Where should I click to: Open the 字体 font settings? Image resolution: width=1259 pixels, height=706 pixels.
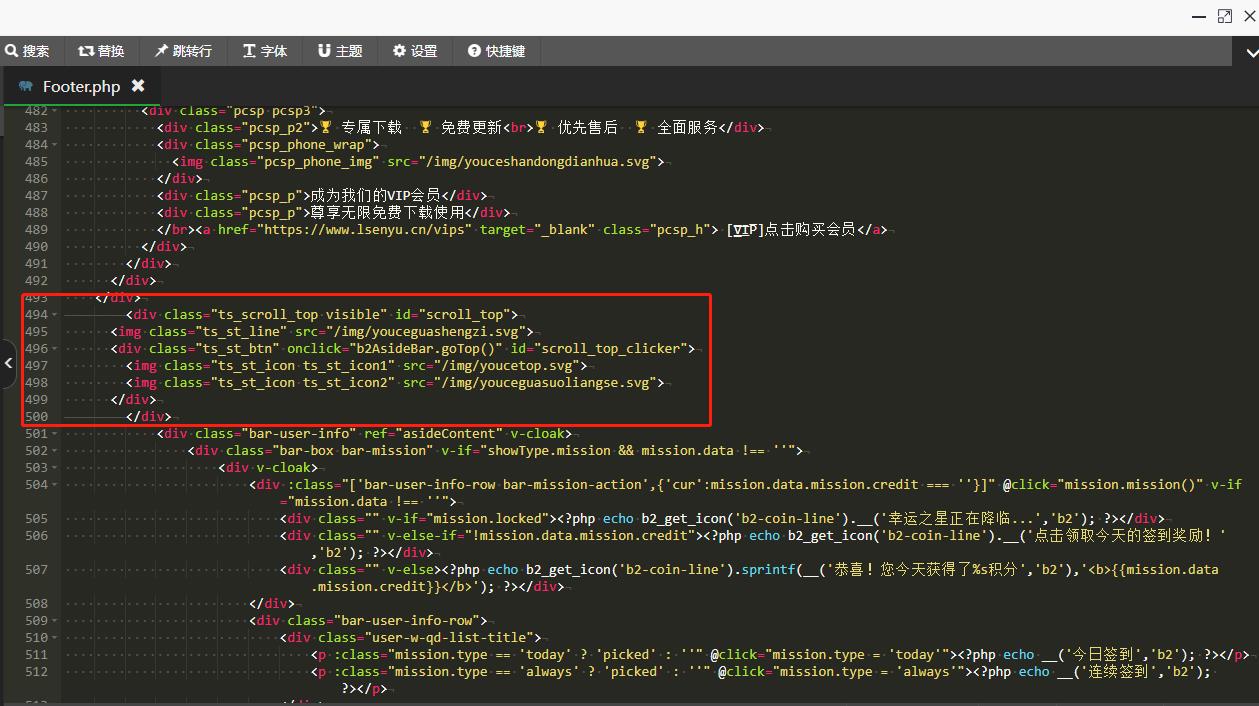coord(265,51)
